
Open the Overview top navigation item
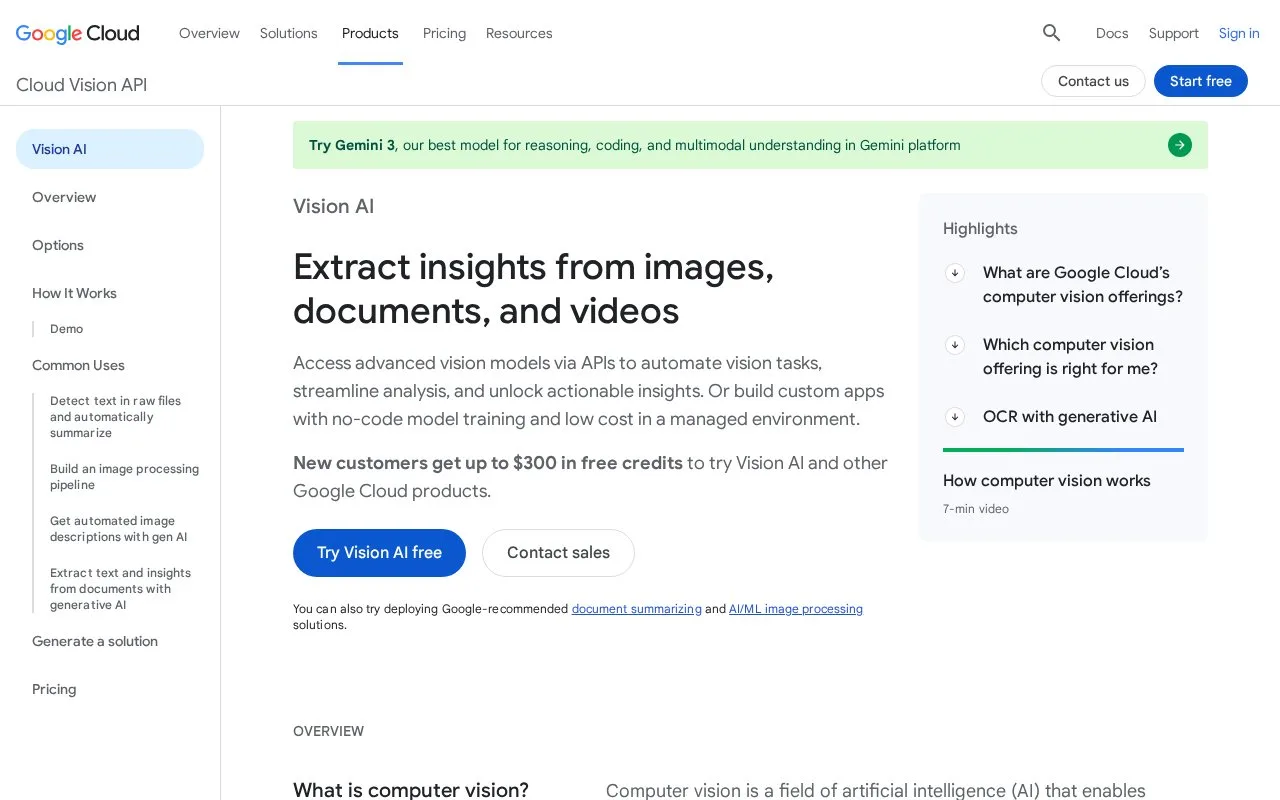tap(209, 33)
